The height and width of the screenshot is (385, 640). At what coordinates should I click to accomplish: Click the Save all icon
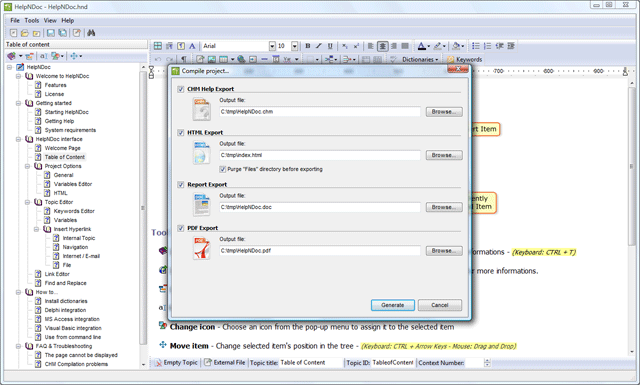click(62, 33)
